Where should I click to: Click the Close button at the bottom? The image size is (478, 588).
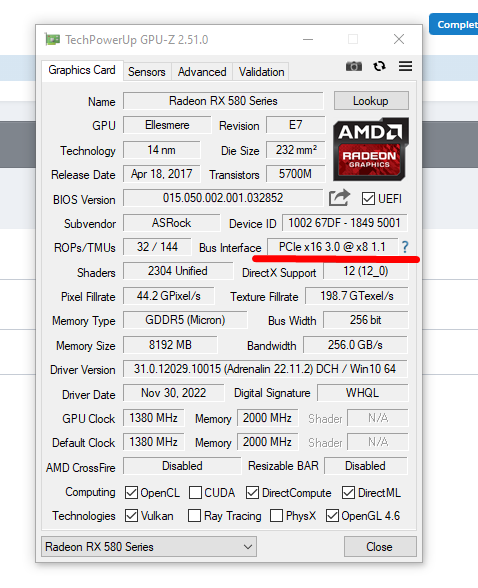click(x=379, y=546)
